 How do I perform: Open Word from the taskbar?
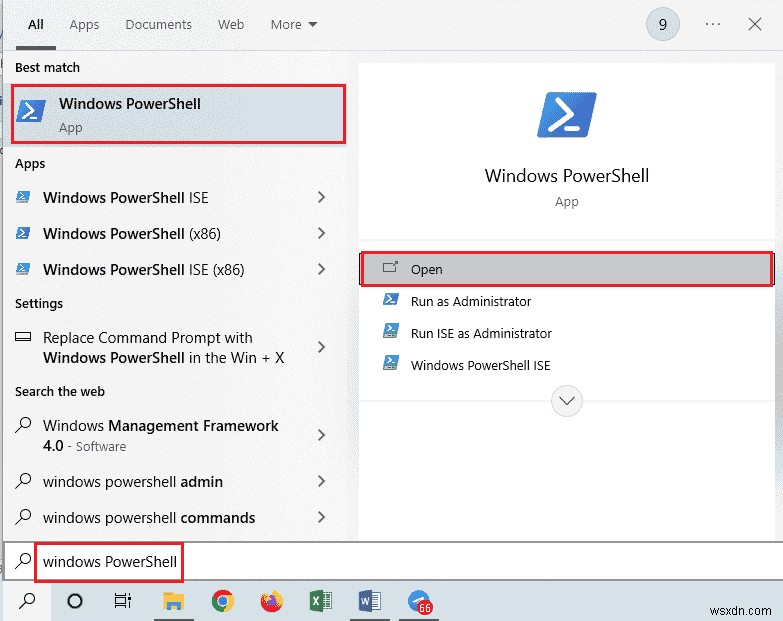pyautogui.click(x=370, y=601)
